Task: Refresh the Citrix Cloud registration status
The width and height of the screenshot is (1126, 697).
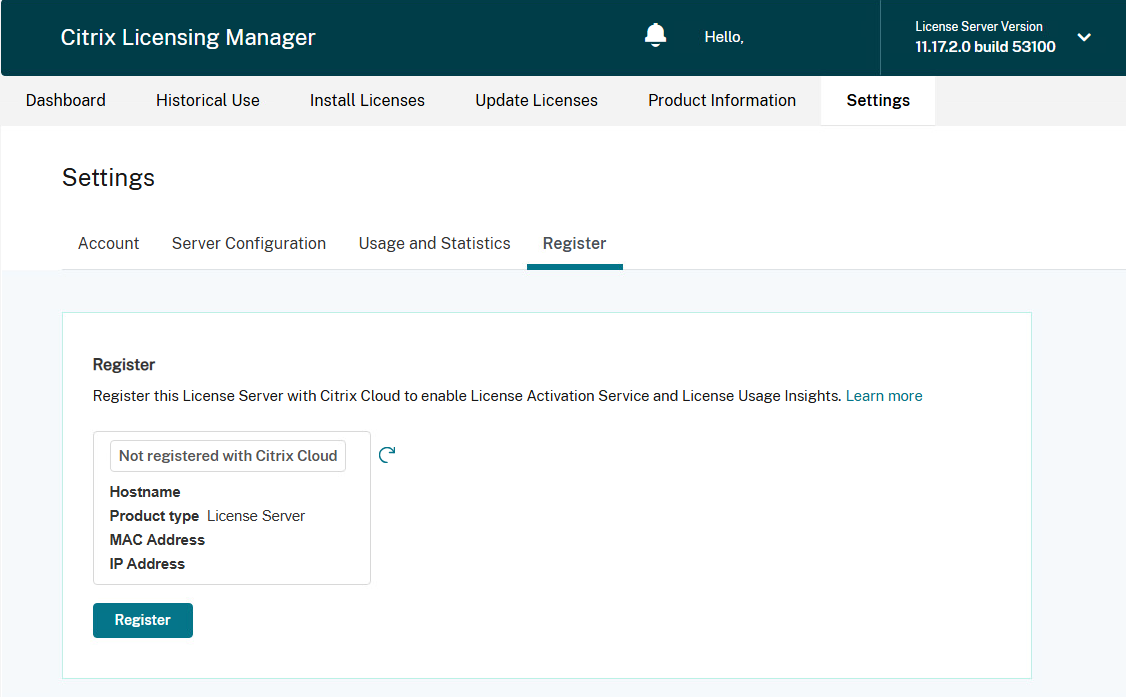Action: [387, 455]
